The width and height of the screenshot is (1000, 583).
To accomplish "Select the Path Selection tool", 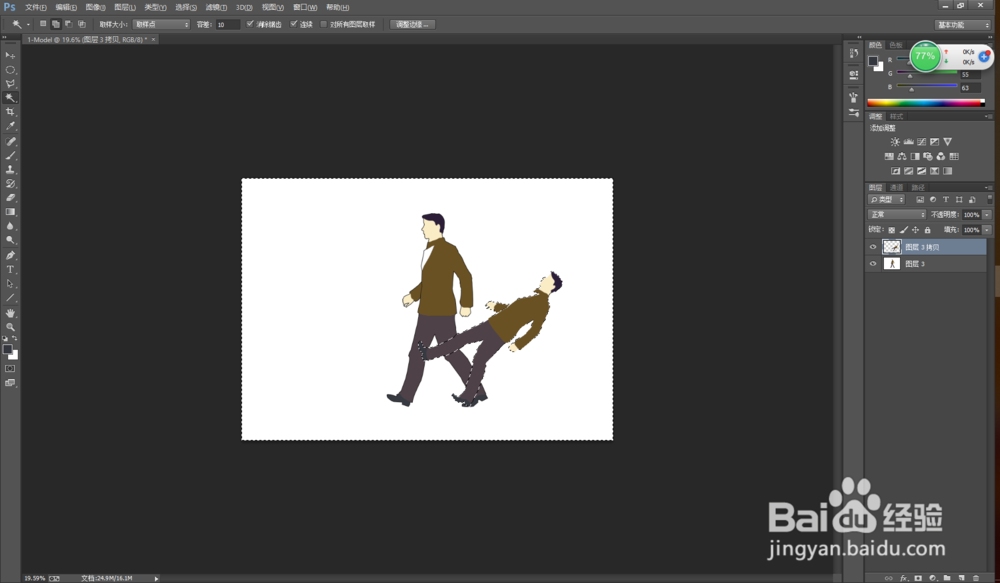I will 10,283.
